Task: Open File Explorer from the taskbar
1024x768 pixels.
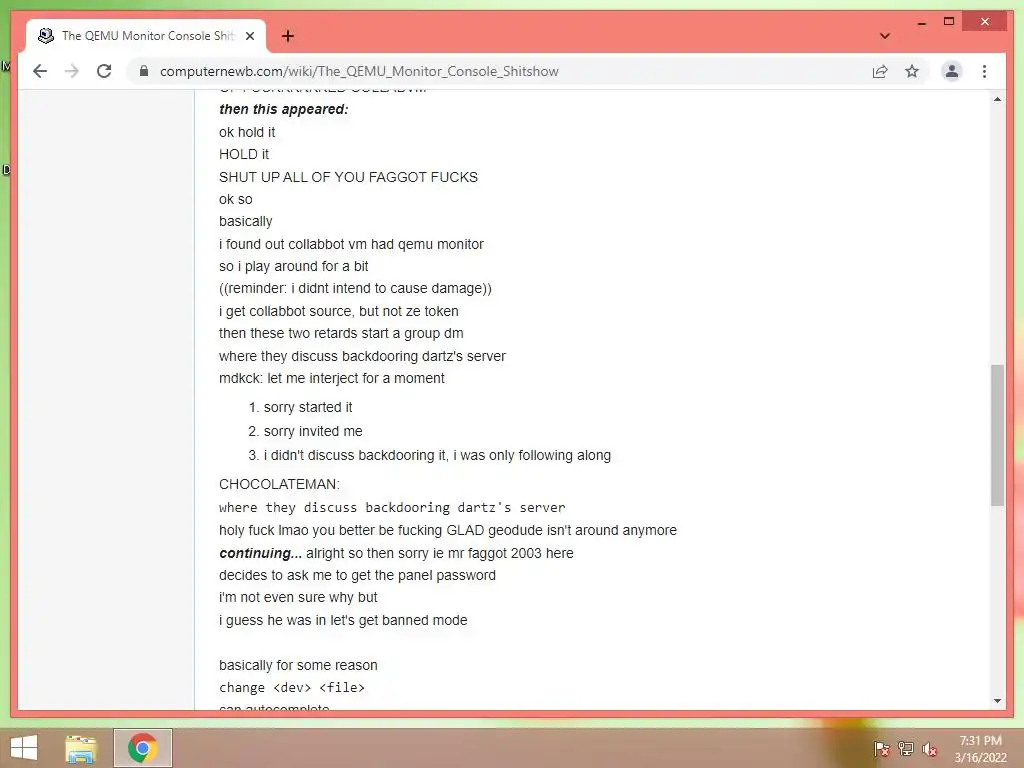Action: point(81,748)
